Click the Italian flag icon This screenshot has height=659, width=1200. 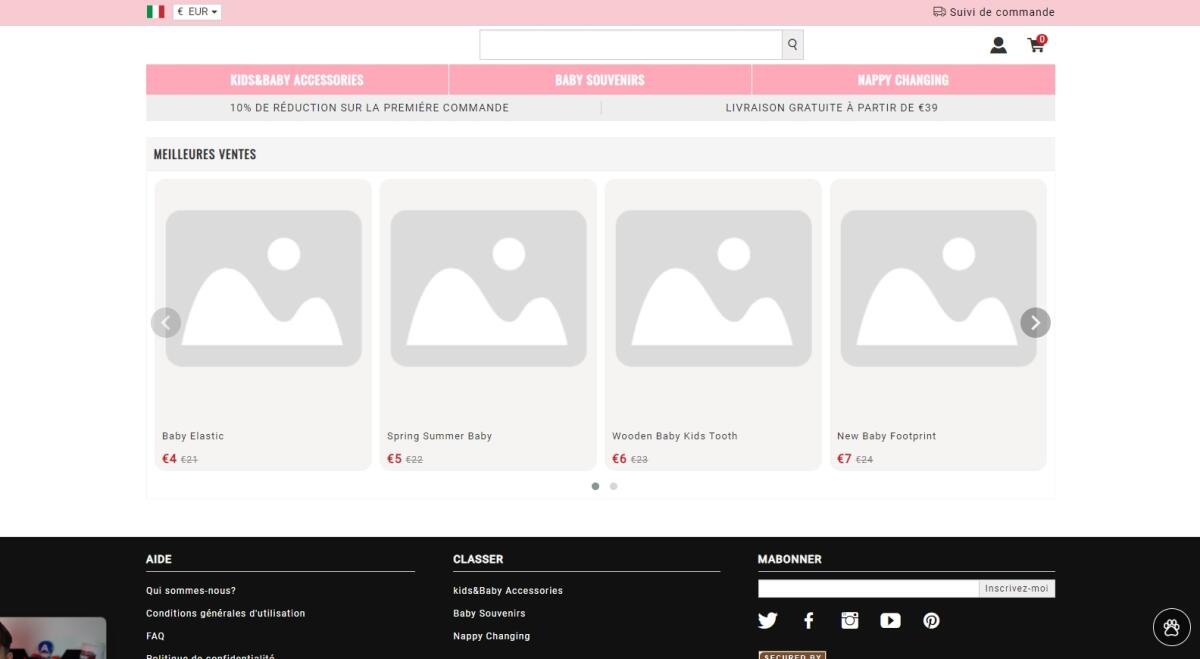tap(155, 11)
